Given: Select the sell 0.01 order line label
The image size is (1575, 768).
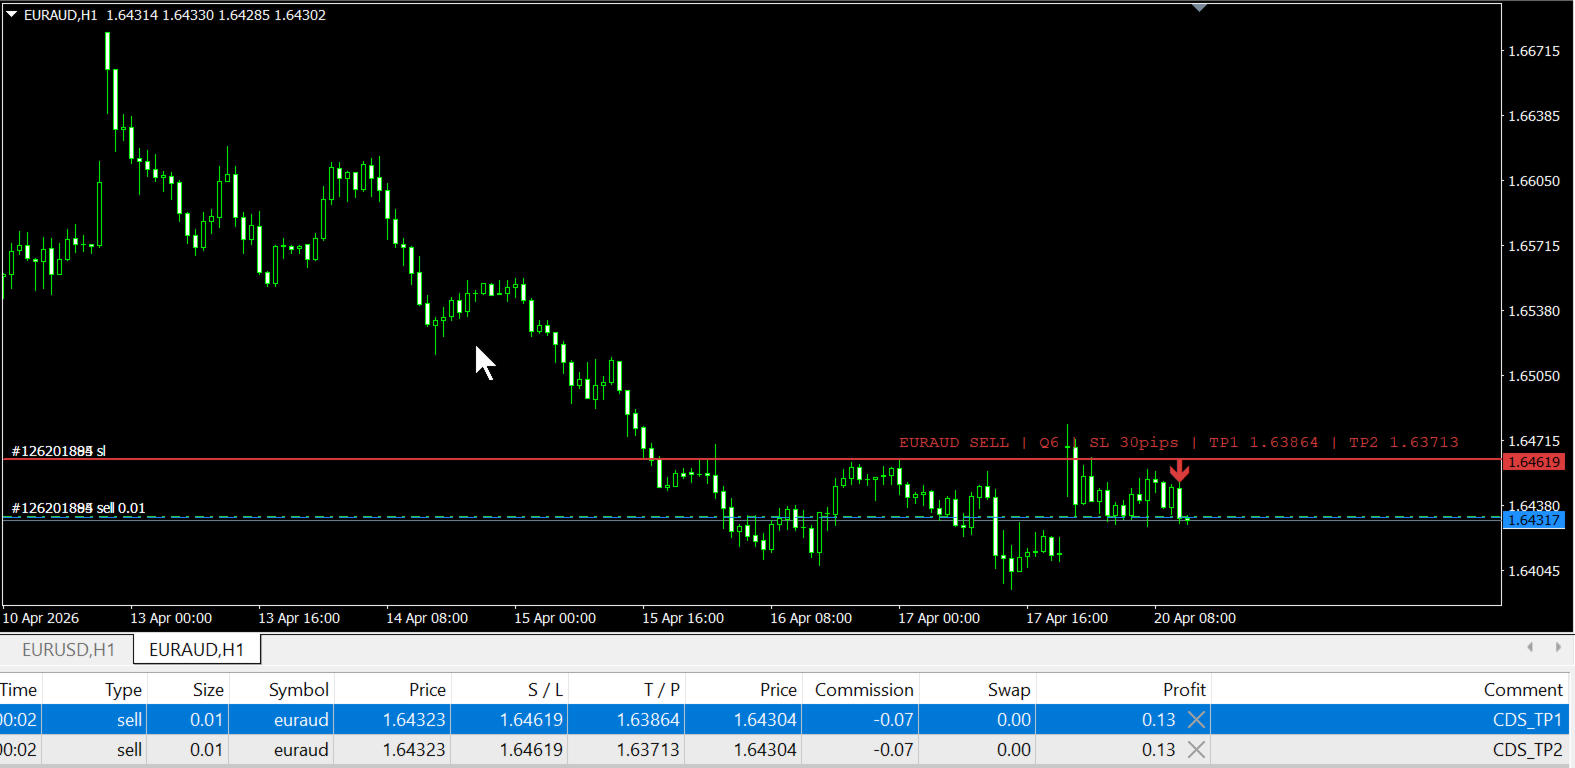Looking at the screenshot, I should point(78,508).
